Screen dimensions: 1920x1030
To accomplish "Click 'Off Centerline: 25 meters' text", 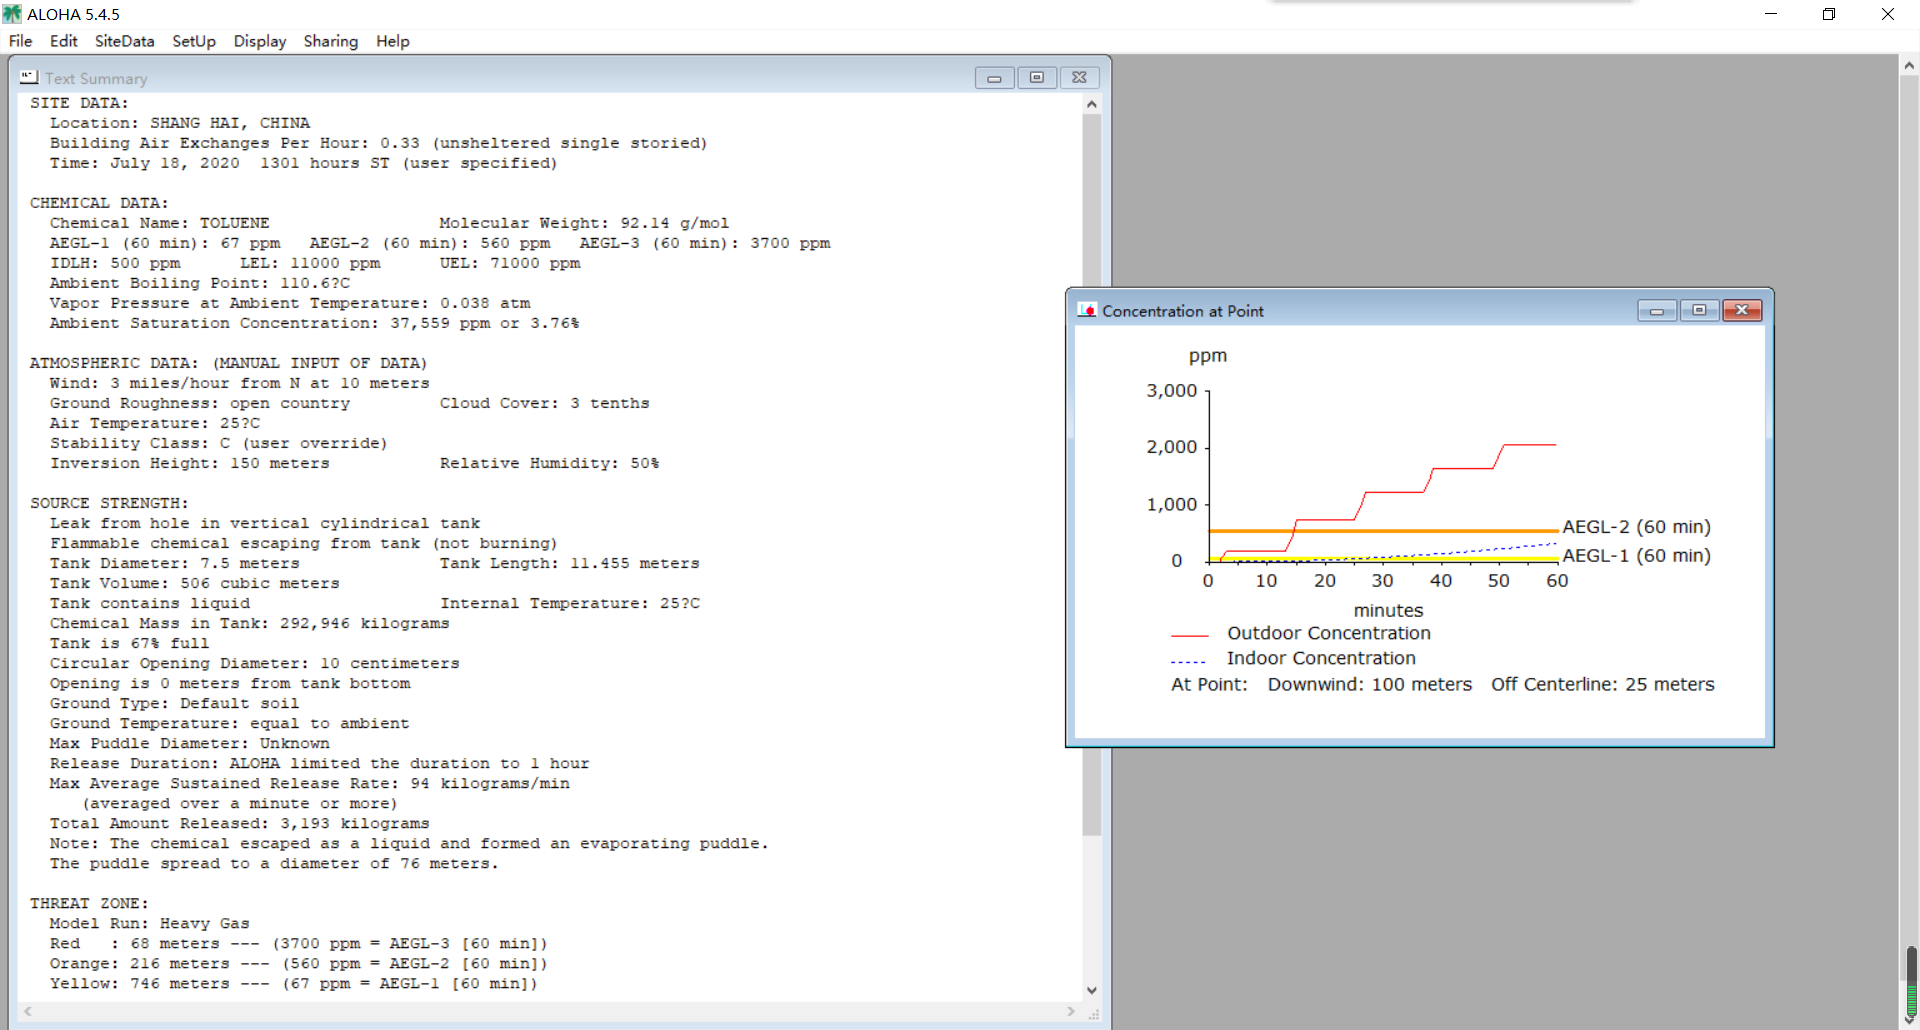I will click(x=1603, y=685).
